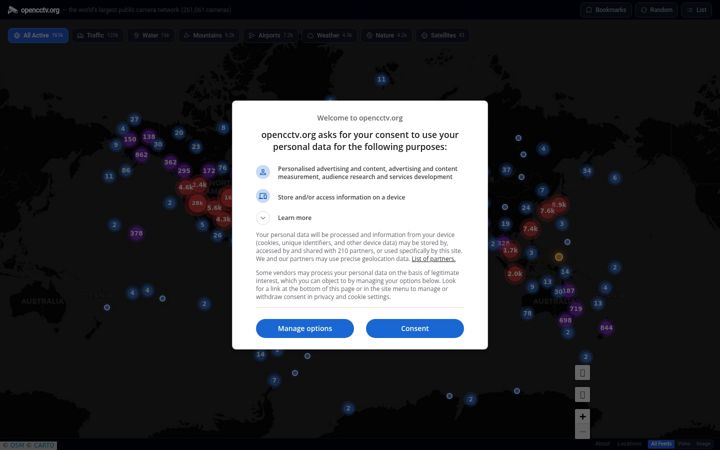Open the OSM CARTO attribution link
The width and height of the screenshot is (720, 450).
[28, 445]
